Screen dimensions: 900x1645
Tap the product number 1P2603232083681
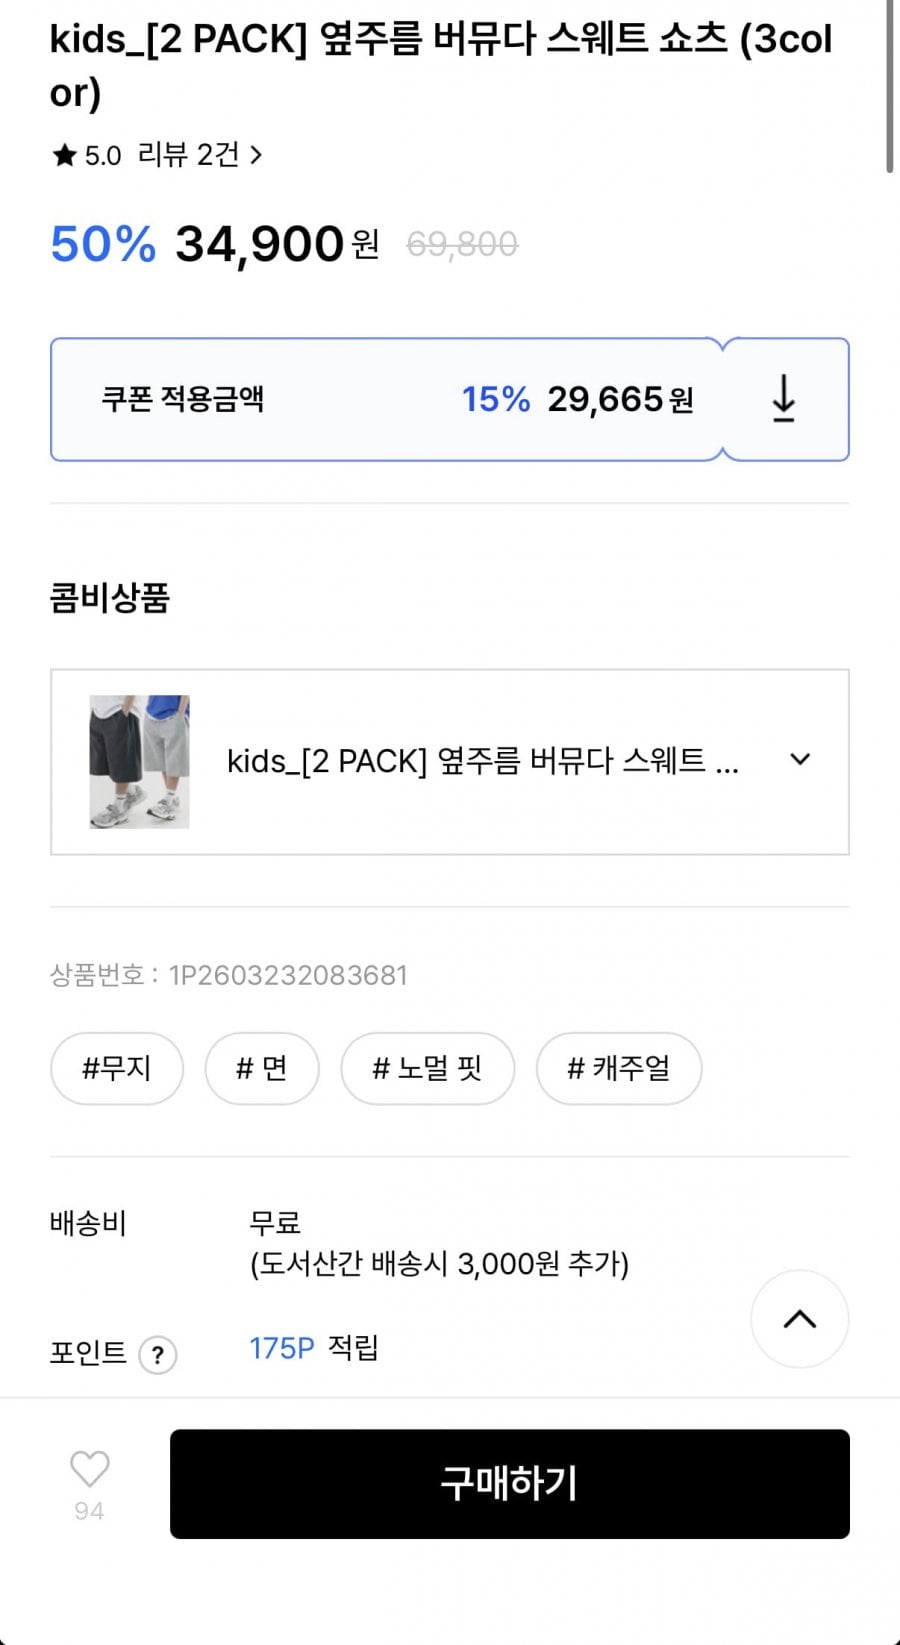pyautogui.click(x=288, y=975)
